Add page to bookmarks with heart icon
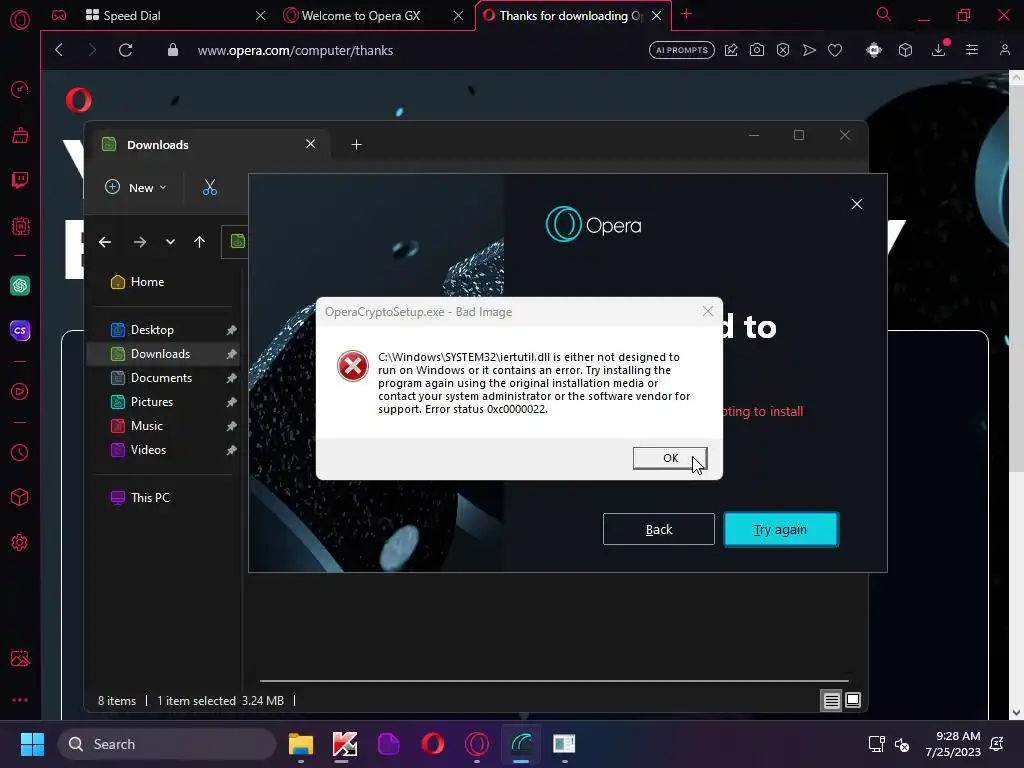 coord(835,50)
